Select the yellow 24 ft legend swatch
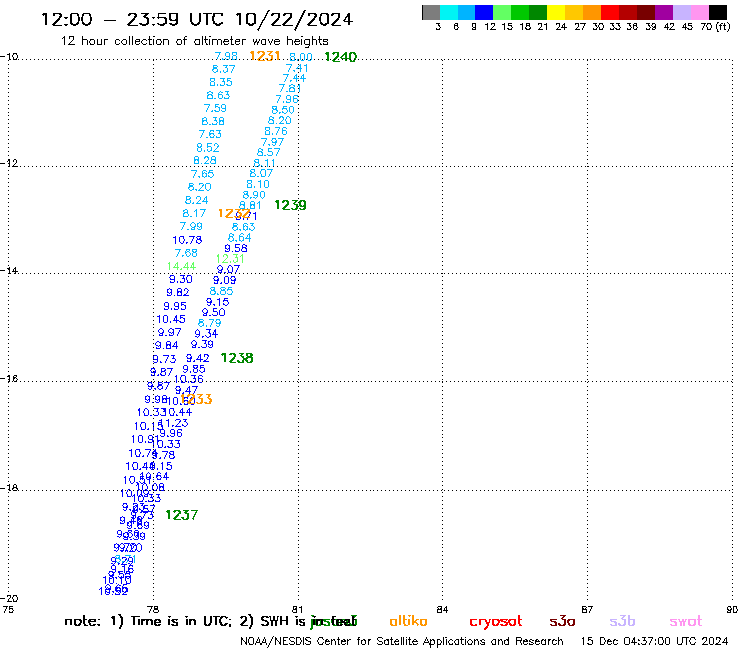Viewport: 740px width, 650px height. (x=556, y=12)
